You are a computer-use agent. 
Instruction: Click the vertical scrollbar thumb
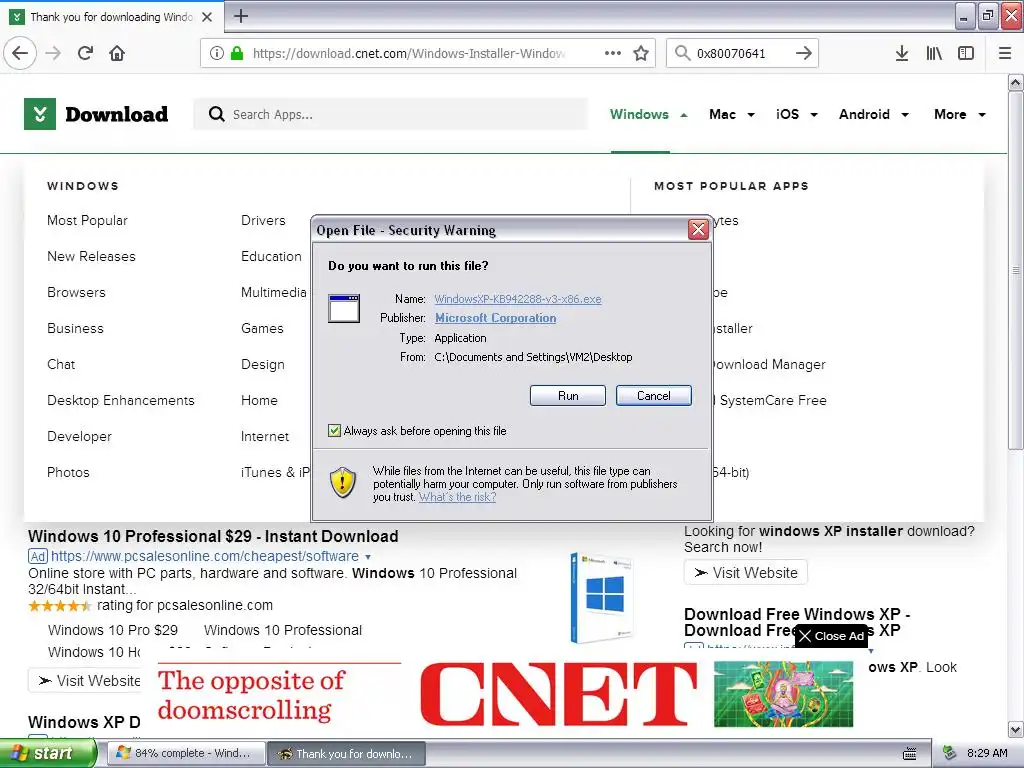pyautogui.click(x=1015, y=270)
